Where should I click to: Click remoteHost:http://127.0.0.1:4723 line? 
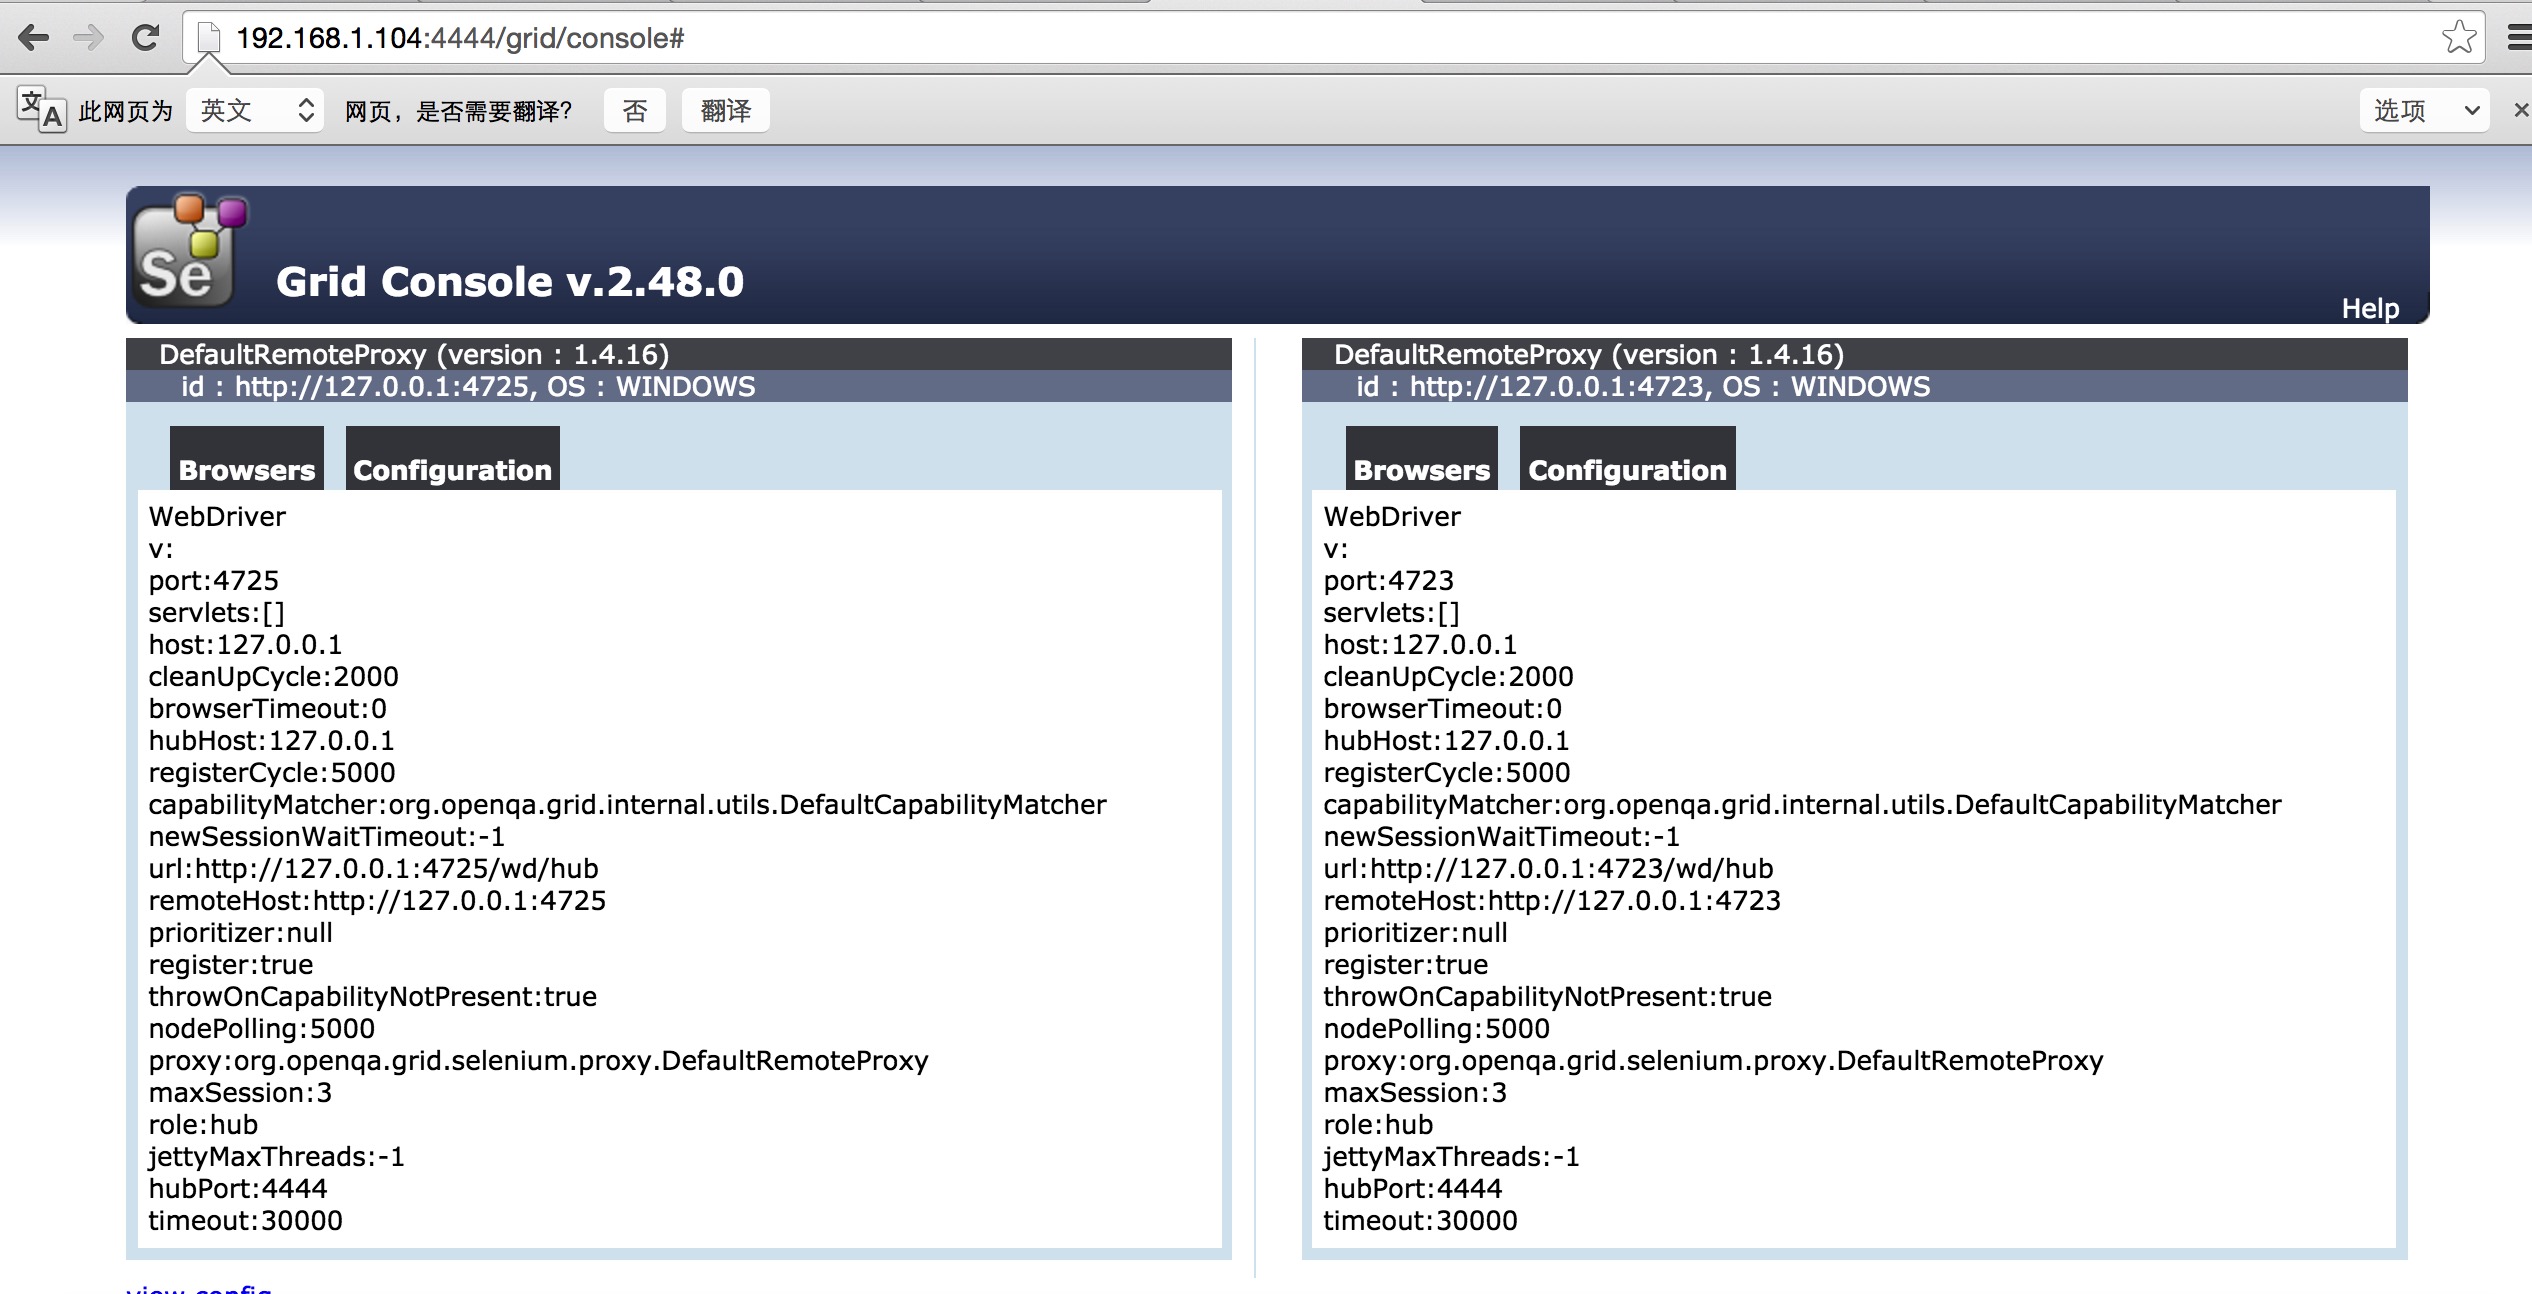pyautogui.click(x=1552, y=901)
